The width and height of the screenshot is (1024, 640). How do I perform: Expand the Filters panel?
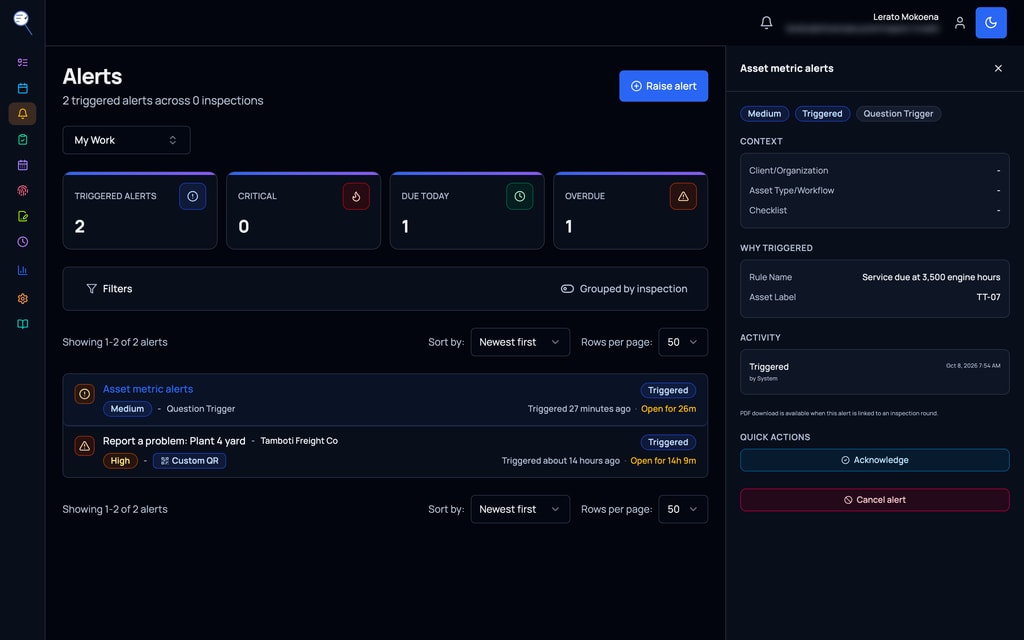click(109, 289)
